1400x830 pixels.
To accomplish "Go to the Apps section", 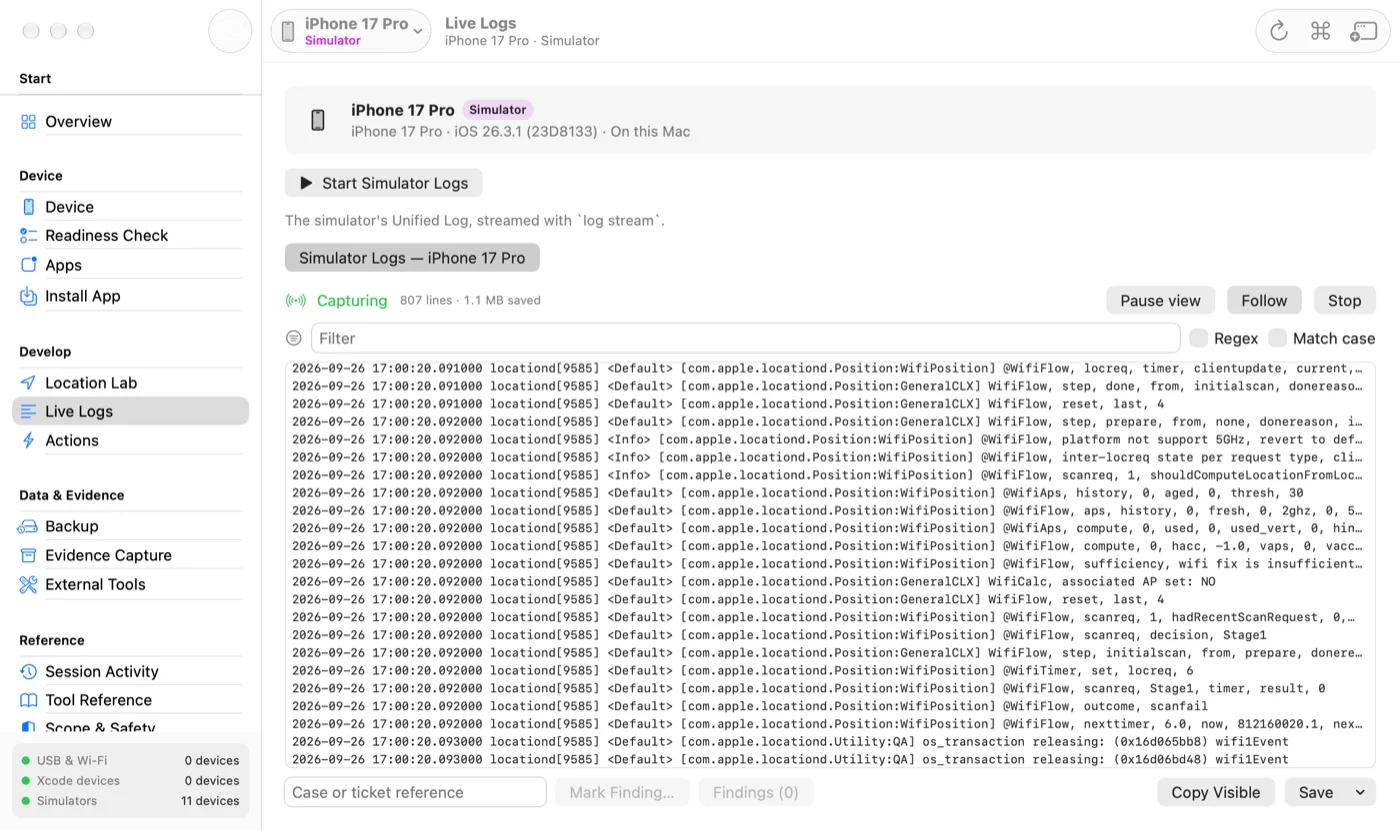I will click(130, 265).
